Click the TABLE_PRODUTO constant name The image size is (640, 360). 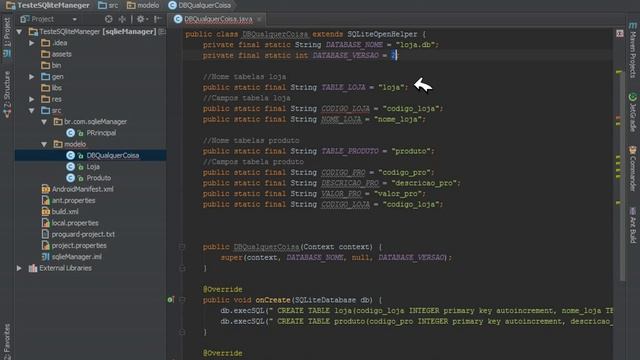[350, 151]
